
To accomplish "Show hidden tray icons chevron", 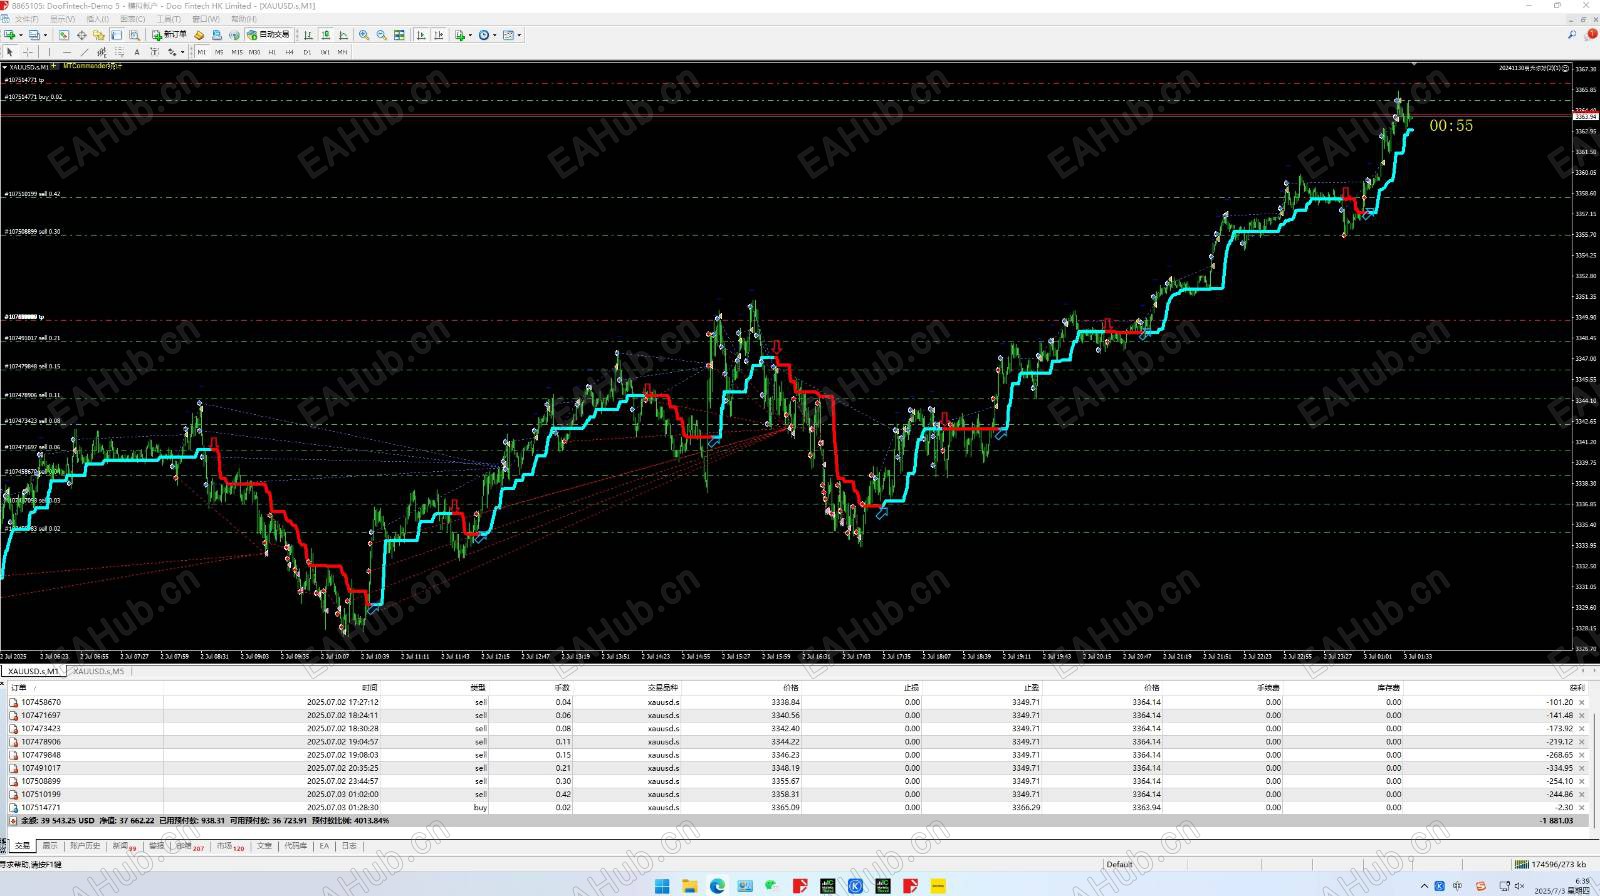I will coord(1424,886).
